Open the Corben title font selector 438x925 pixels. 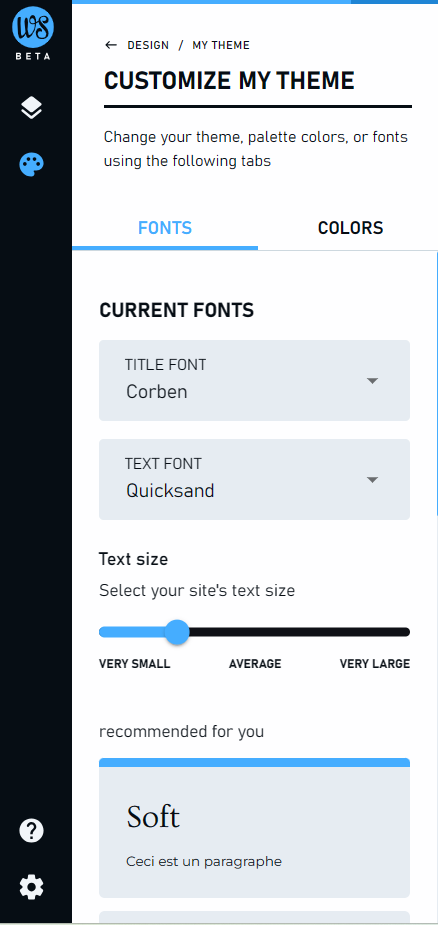tap(254, 381)
